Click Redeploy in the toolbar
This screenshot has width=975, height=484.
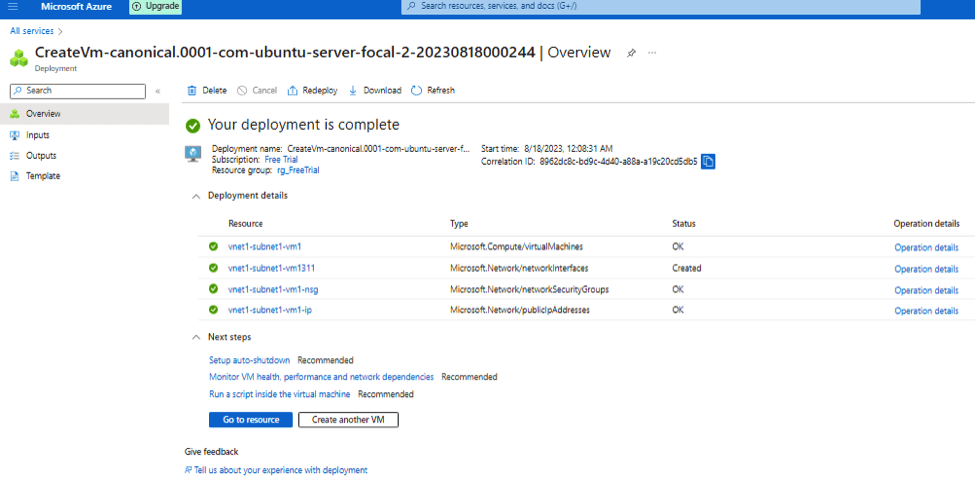(312, 91)
